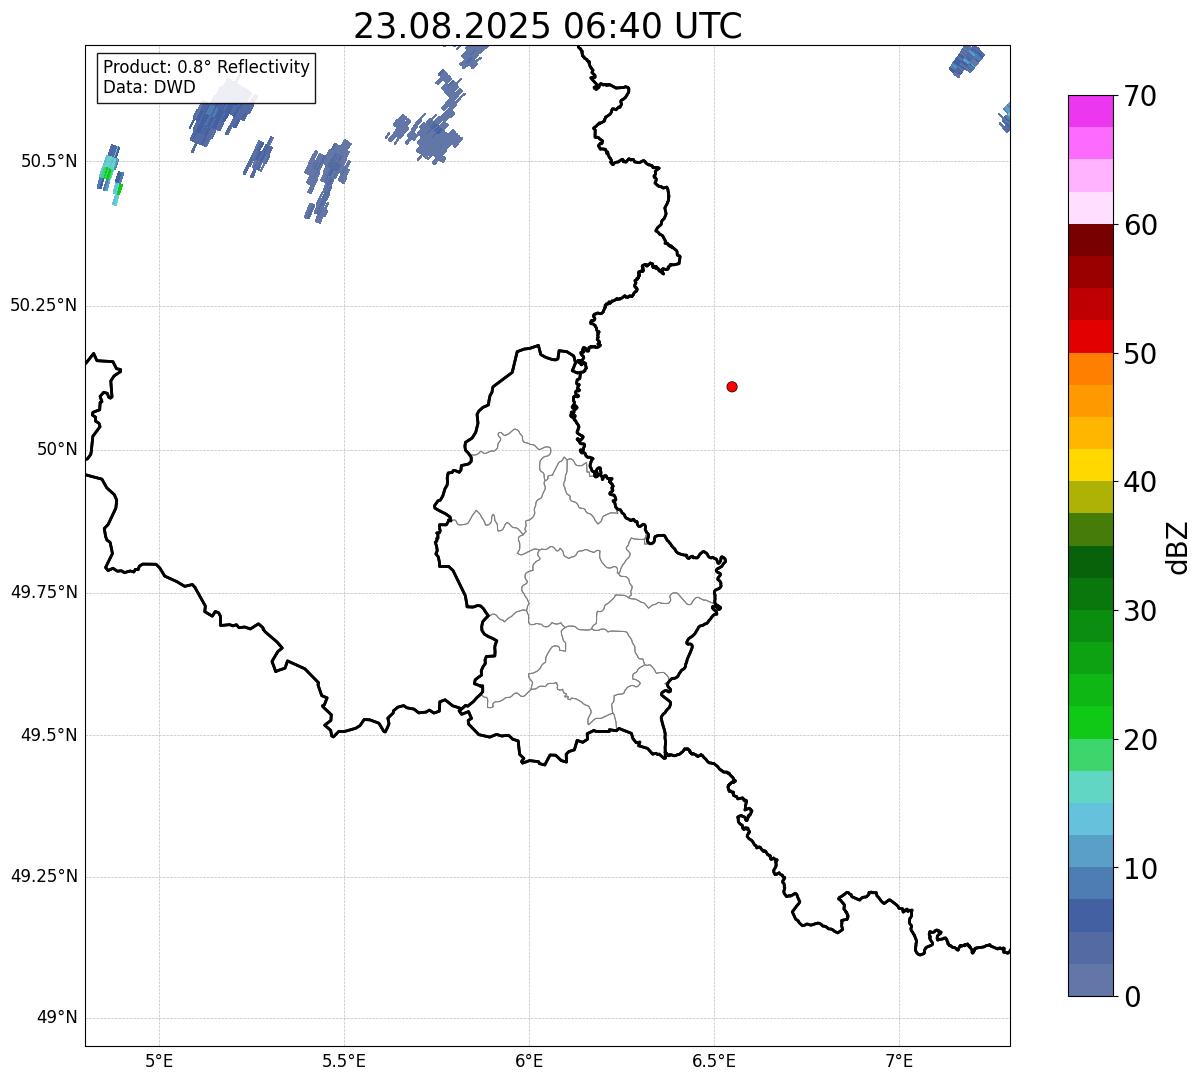Screen dimensions: 1202x1081
Task: Pick the dark maroon swatch below 60
Action: coord(1091,240)
